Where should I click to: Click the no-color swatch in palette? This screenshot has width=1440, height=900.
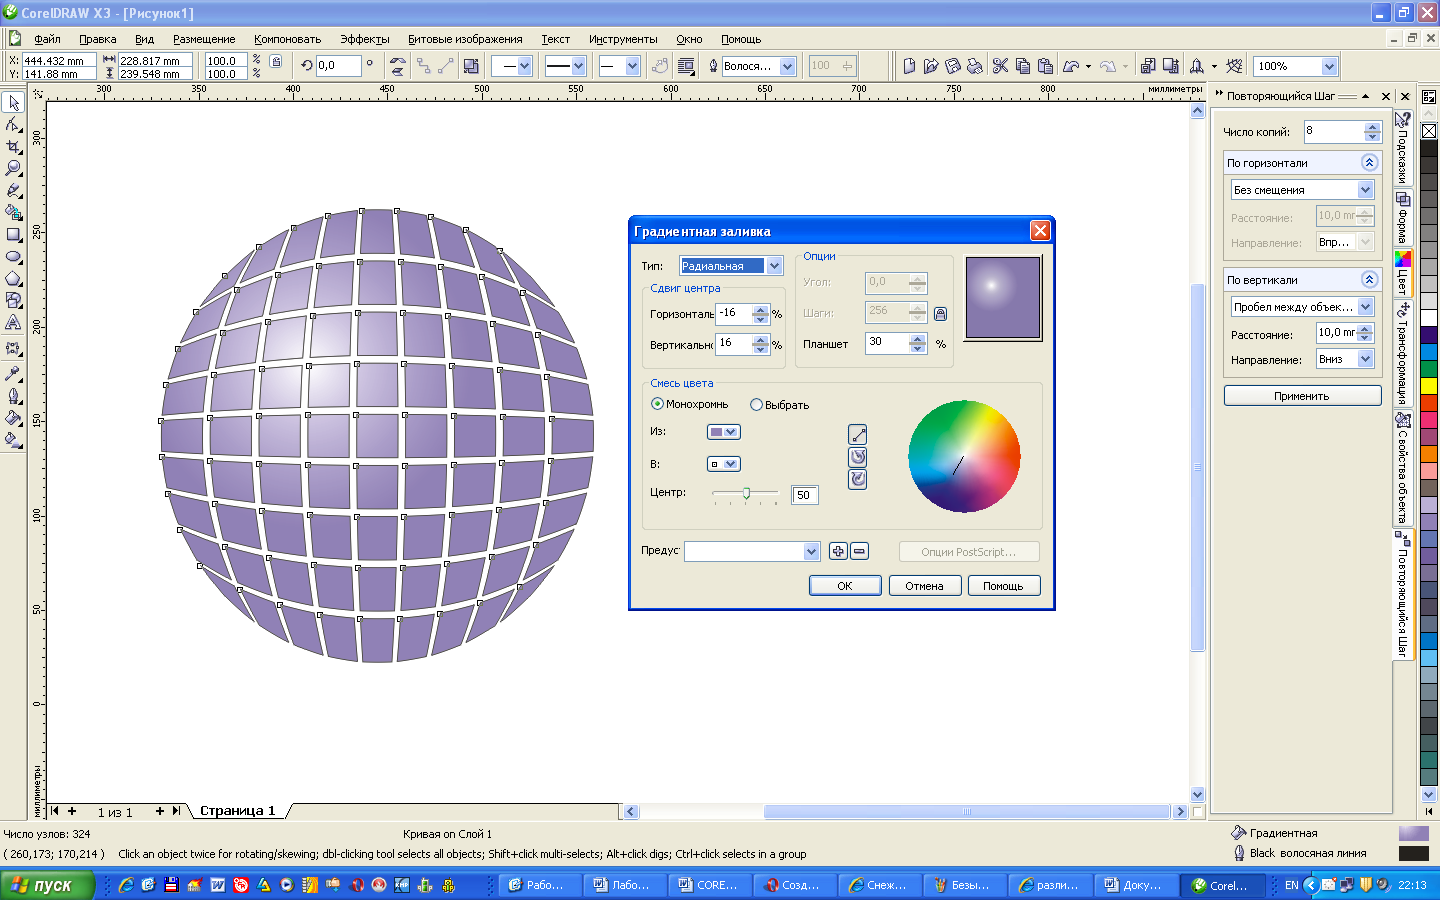(1429, 131)
